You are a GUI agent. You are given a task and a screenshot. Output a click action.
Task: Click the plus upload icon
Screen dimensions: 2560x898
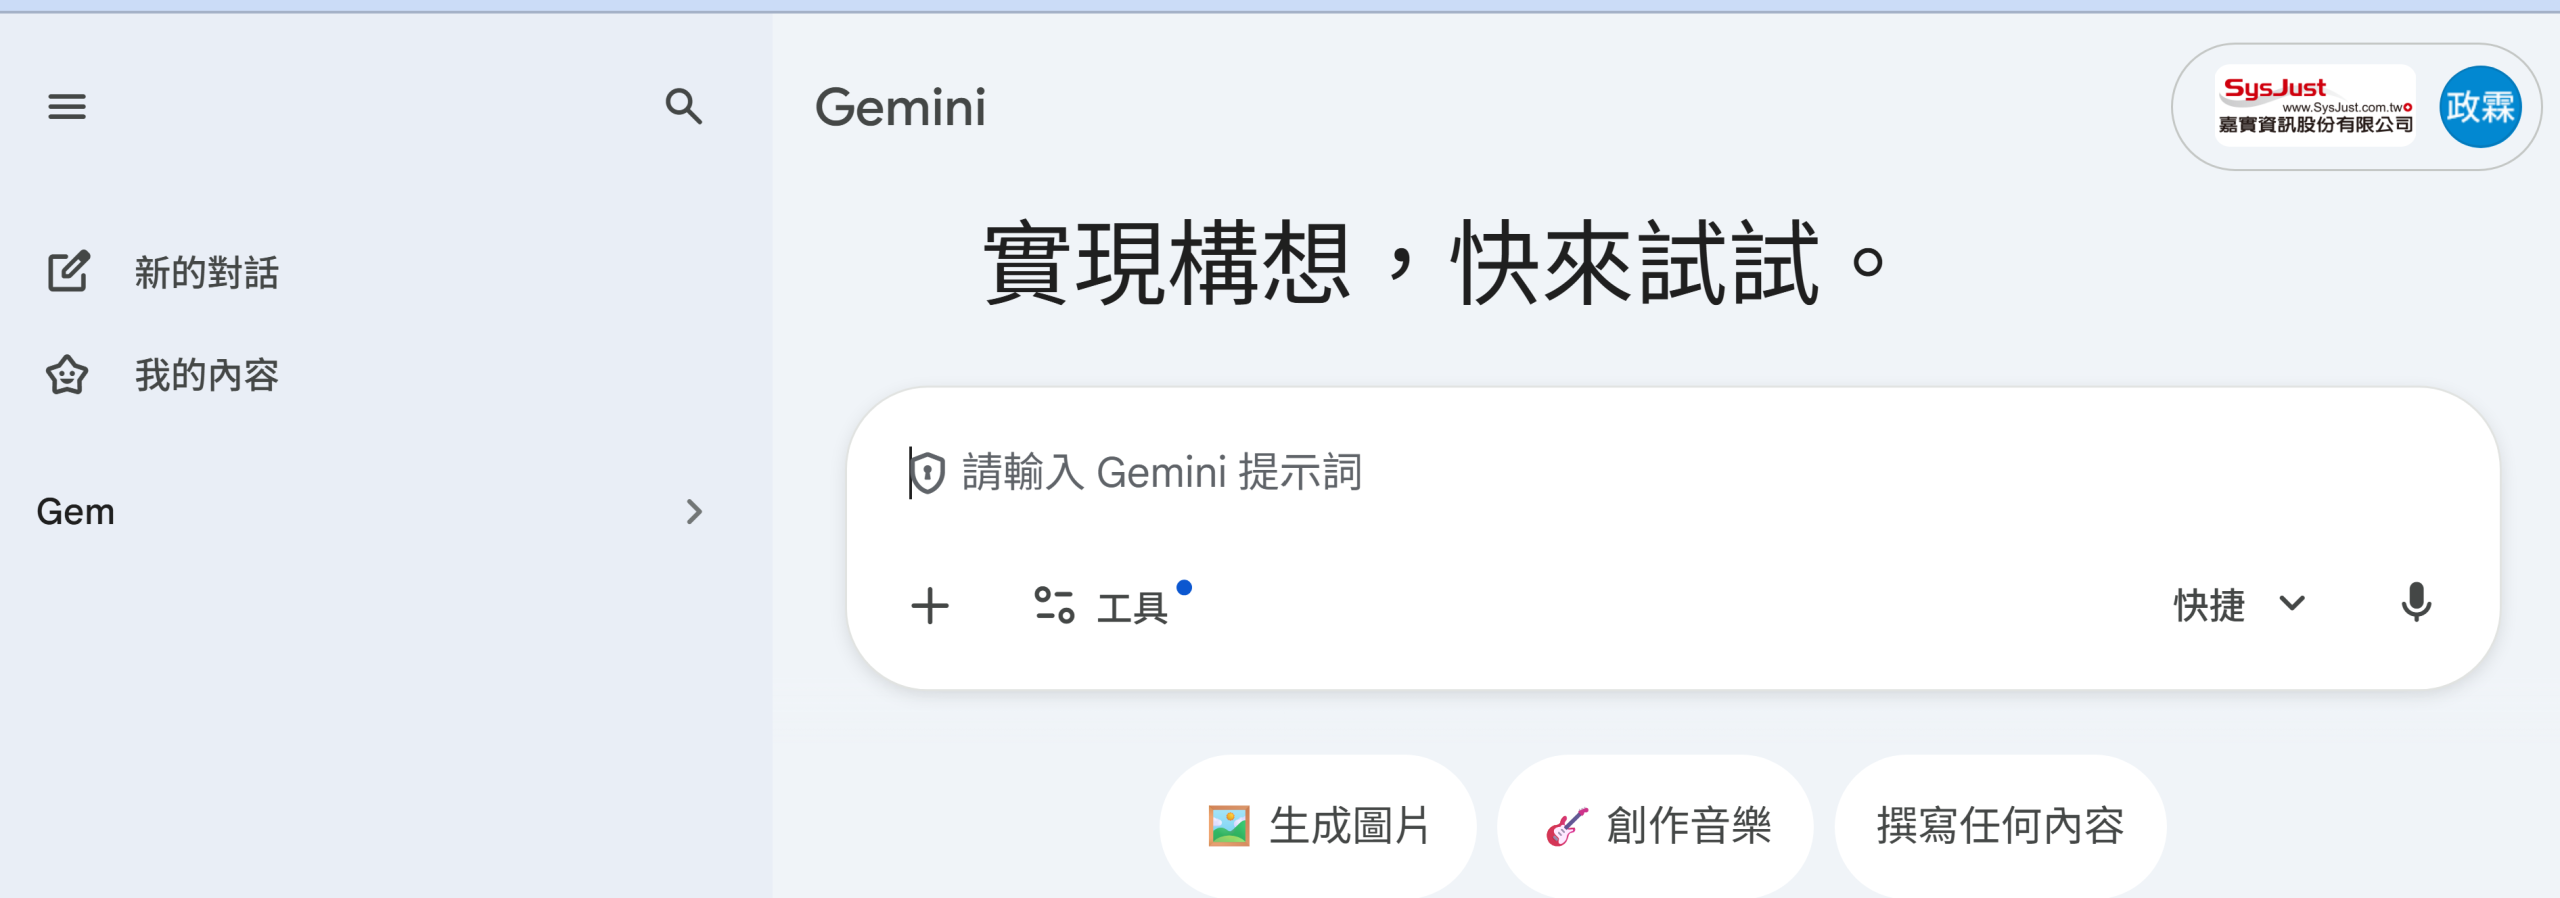(x=930, y=606)
